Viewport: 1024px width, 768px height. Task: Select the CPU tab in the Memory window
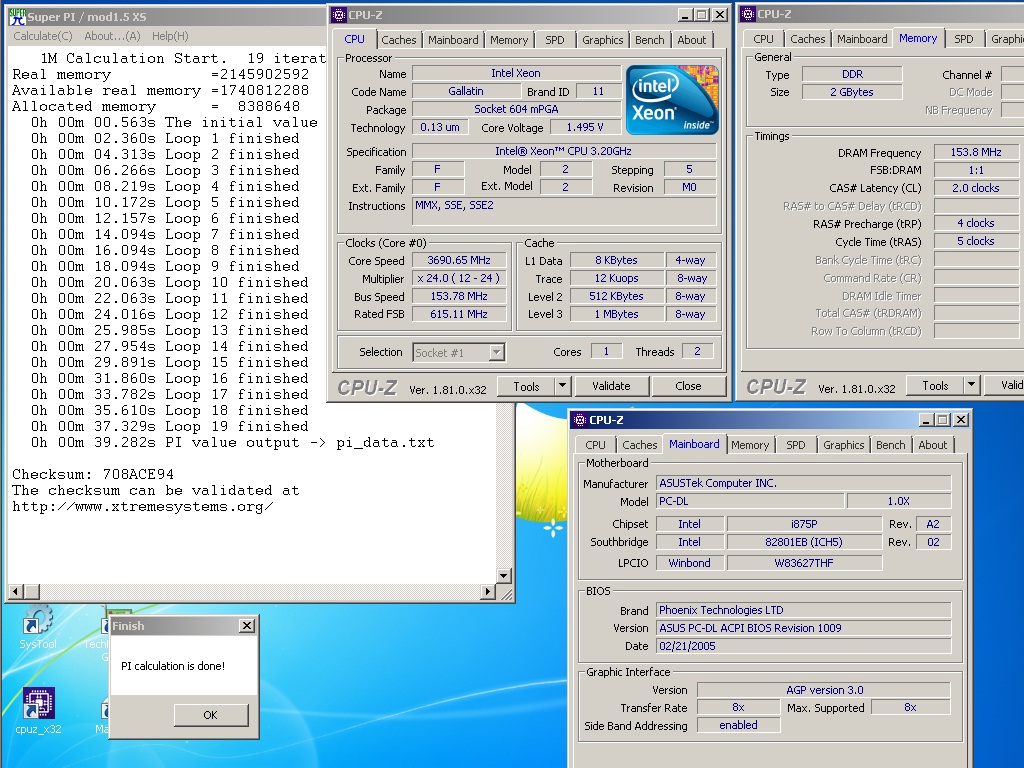click(x=763, y=39)
